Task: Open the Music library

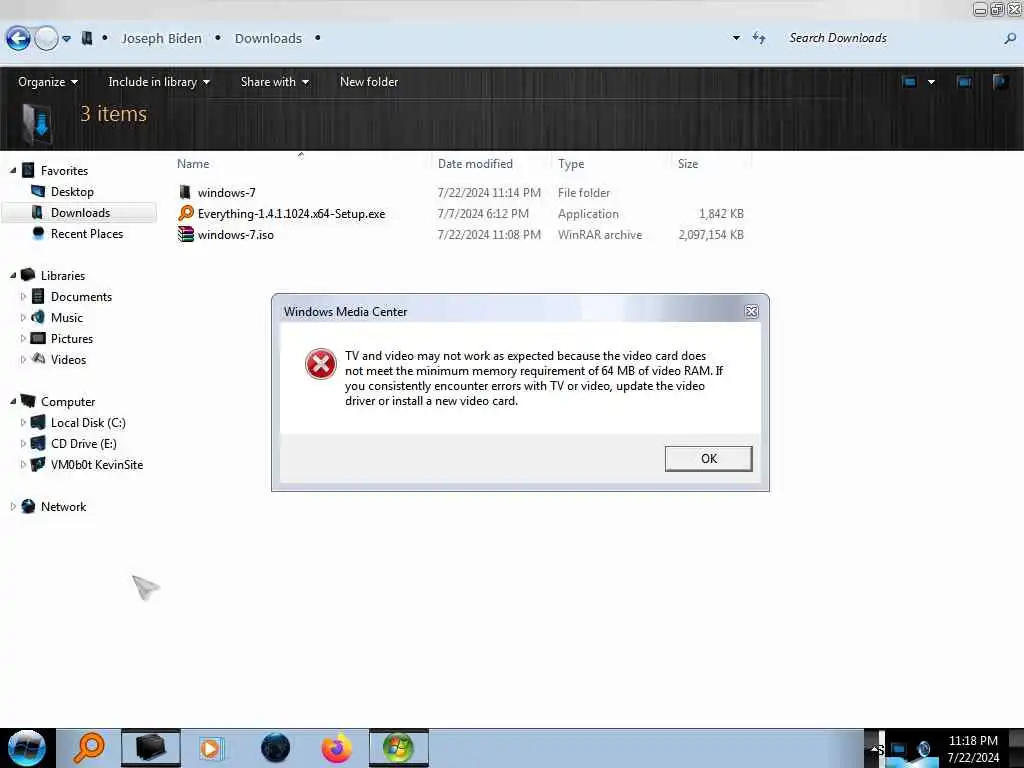Action: pos(67,317)
